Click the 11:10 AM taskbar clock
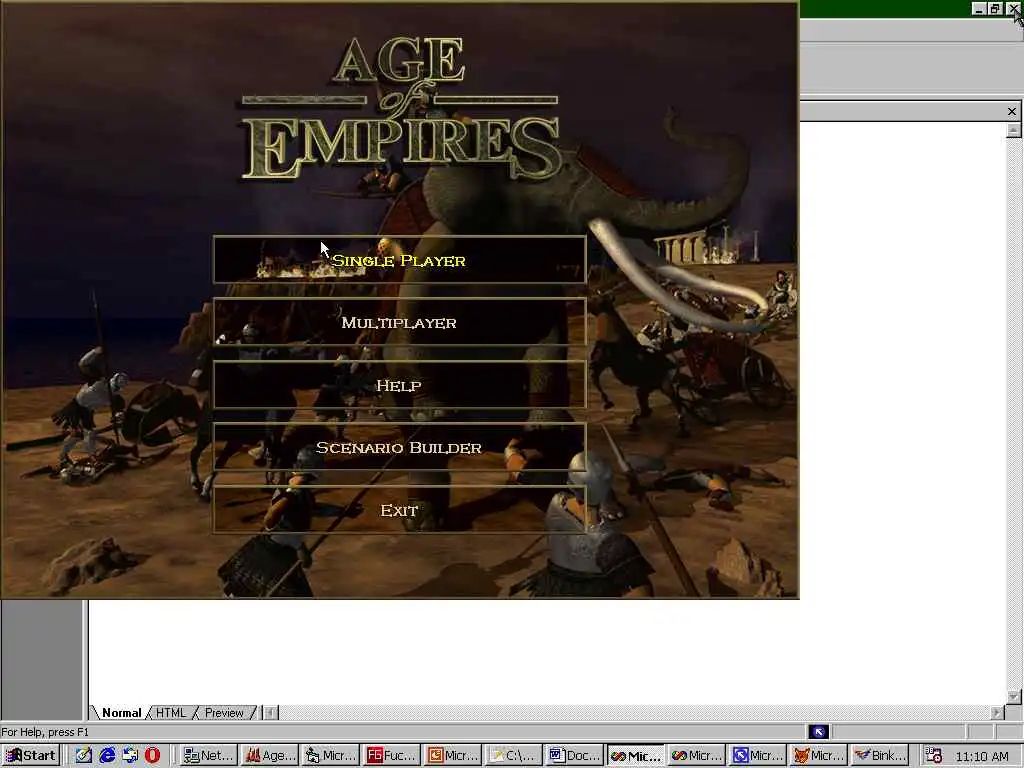Viewport: 1024px width, 768px height. (x=982, y=756)
